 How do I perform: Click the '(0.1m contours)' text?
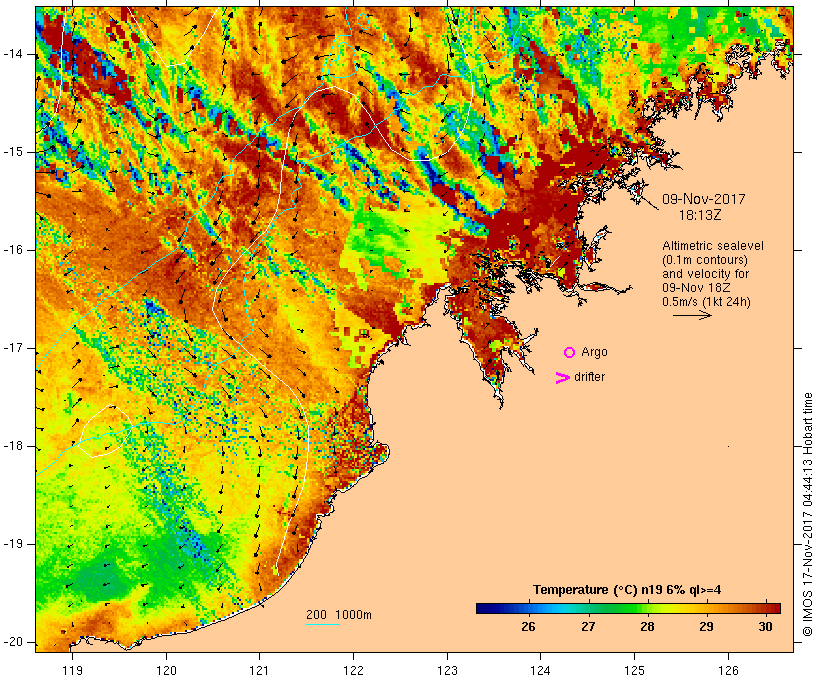click(x=704, y=260)
